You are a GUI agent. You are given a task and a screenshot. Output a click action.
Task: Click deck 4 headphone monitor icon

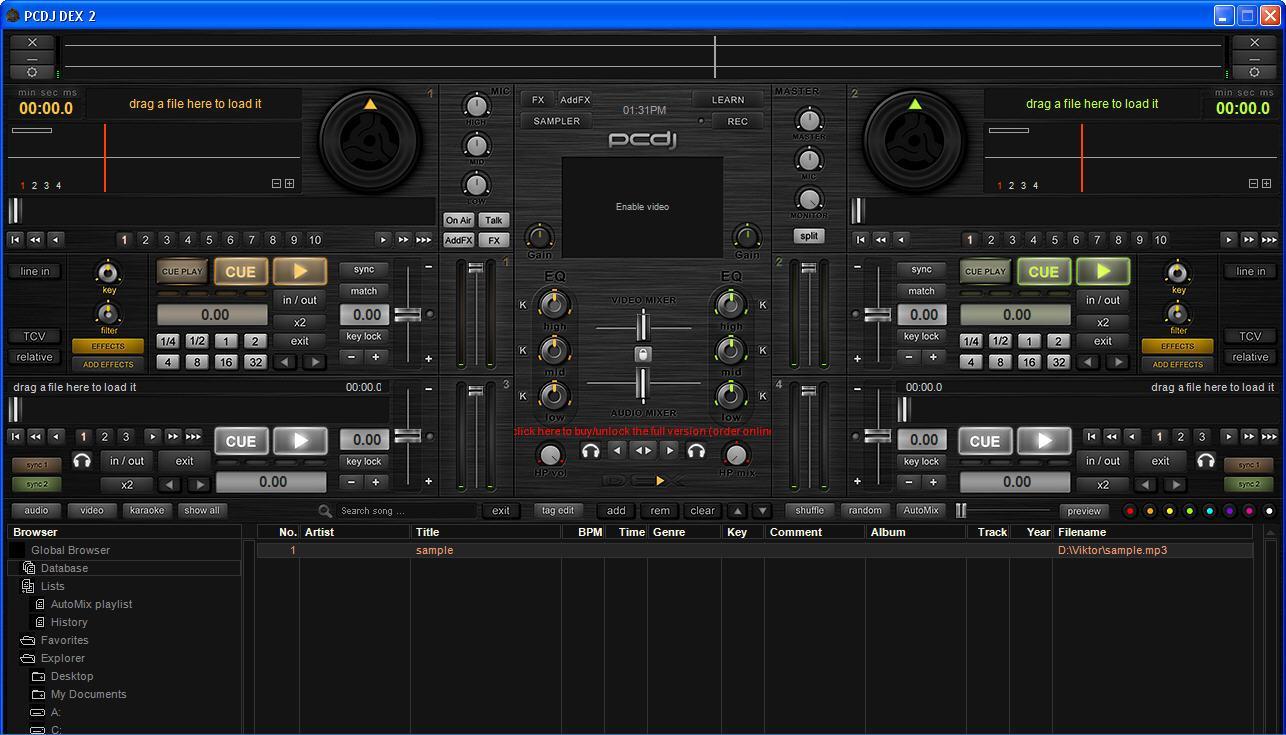[1205, 460]
